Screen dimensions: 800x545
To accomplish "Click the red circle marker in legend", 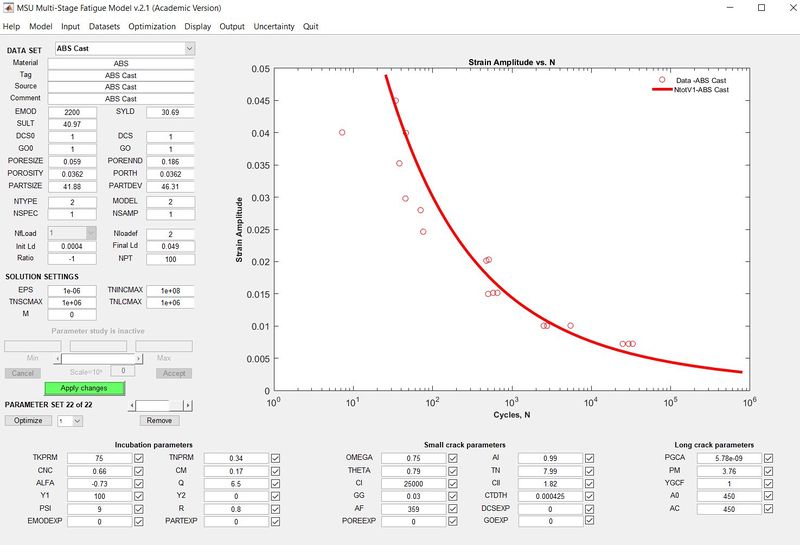I will [x=661, y=79].
